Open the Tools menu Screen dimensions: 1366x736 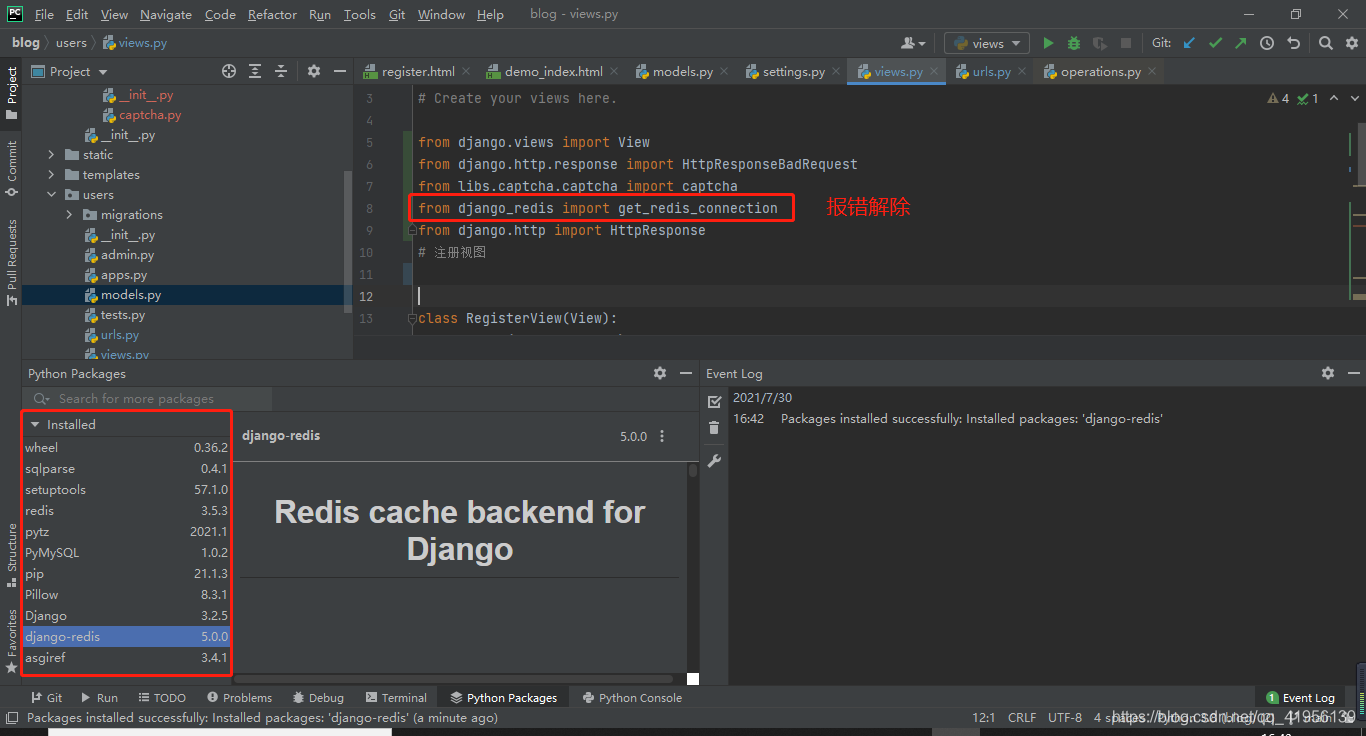tap(359, 14)
